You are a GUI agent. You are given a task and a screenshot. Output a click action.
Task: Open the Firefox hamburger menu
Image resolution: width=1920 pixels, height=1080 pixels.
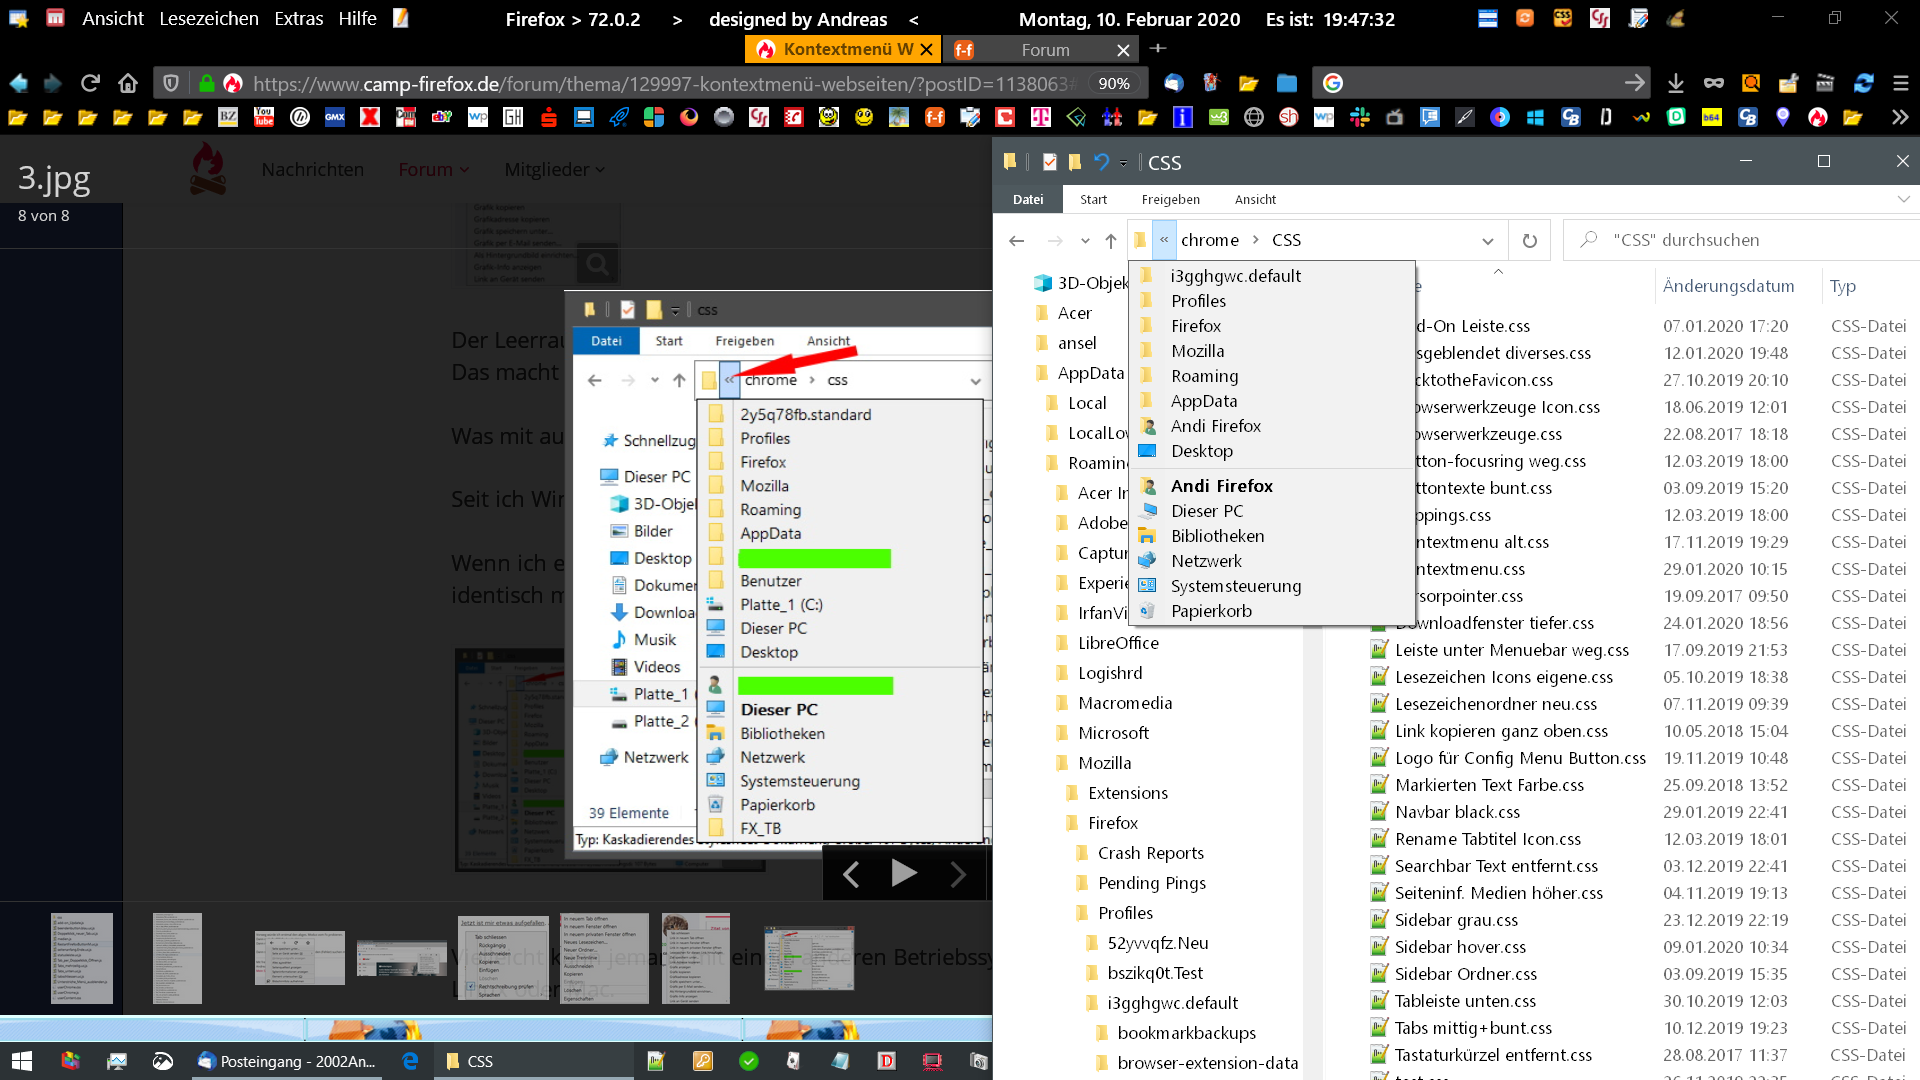coord(1901,83)
